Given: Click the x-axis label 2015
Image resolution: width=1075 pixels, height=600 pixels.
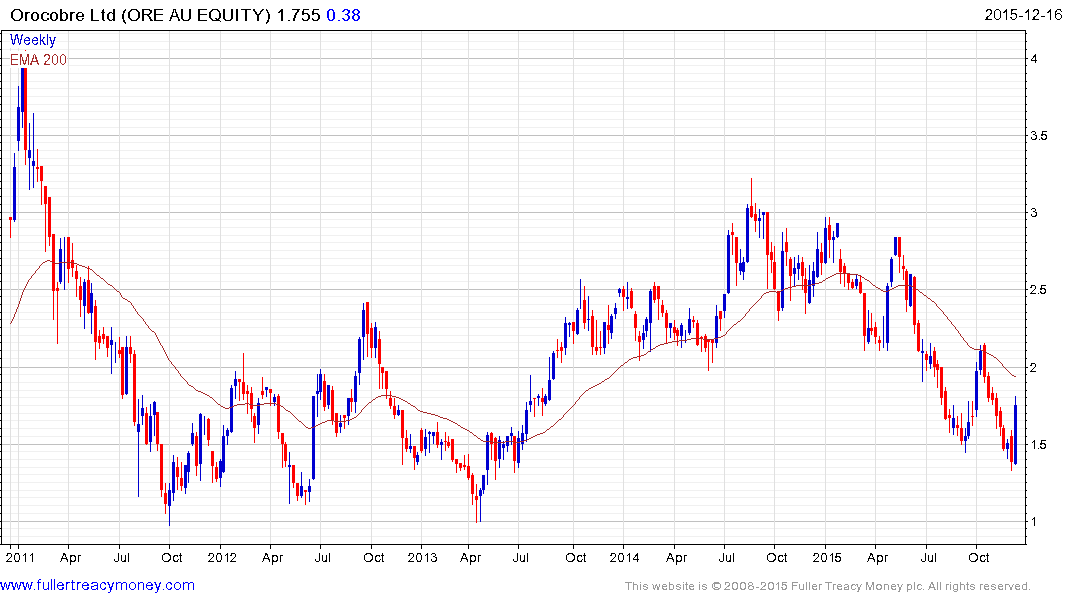Looking at the screenshot, I should click(826, 557).
